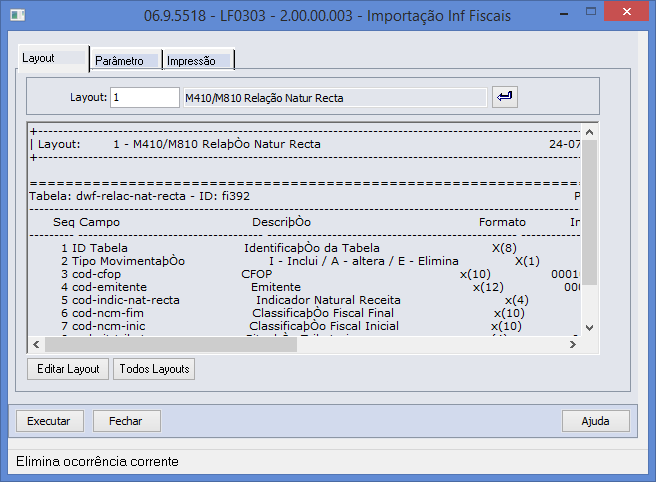Viewport: 657px width, 482px height.
Task: Click the 'x(12)' format value
Action: tap(488, 287)
